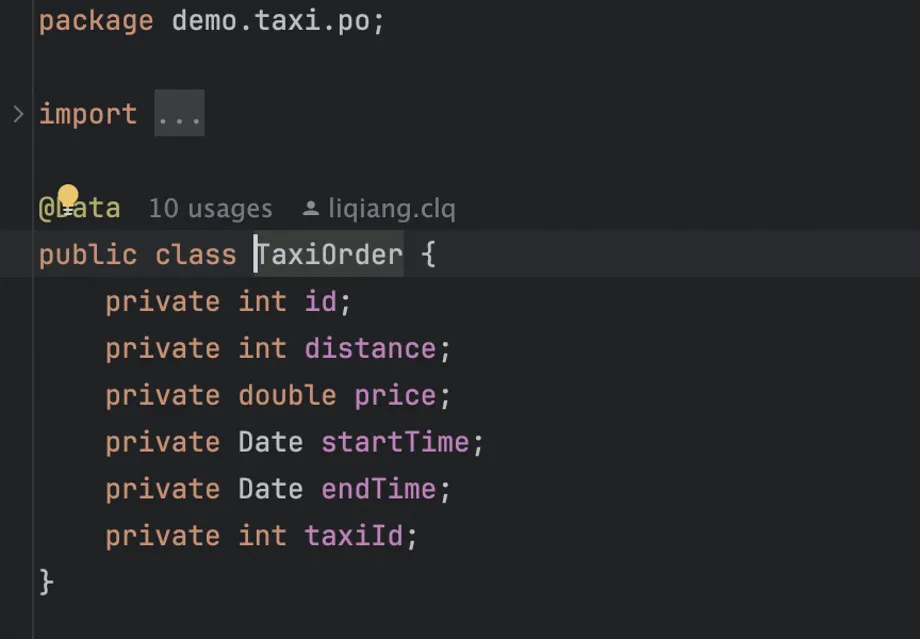Click the 'double' type keyword

click(288, 395)
